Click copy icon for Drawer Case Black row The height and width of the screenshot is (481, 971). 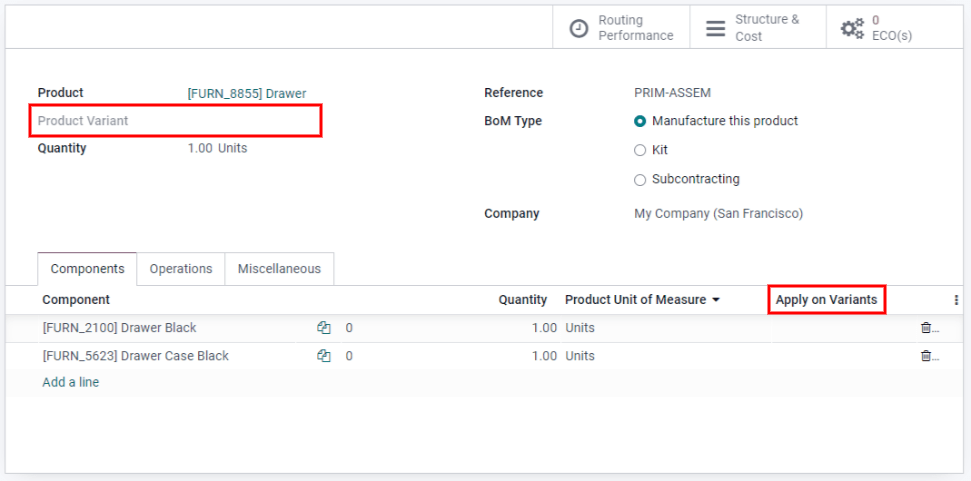[324, 356]
